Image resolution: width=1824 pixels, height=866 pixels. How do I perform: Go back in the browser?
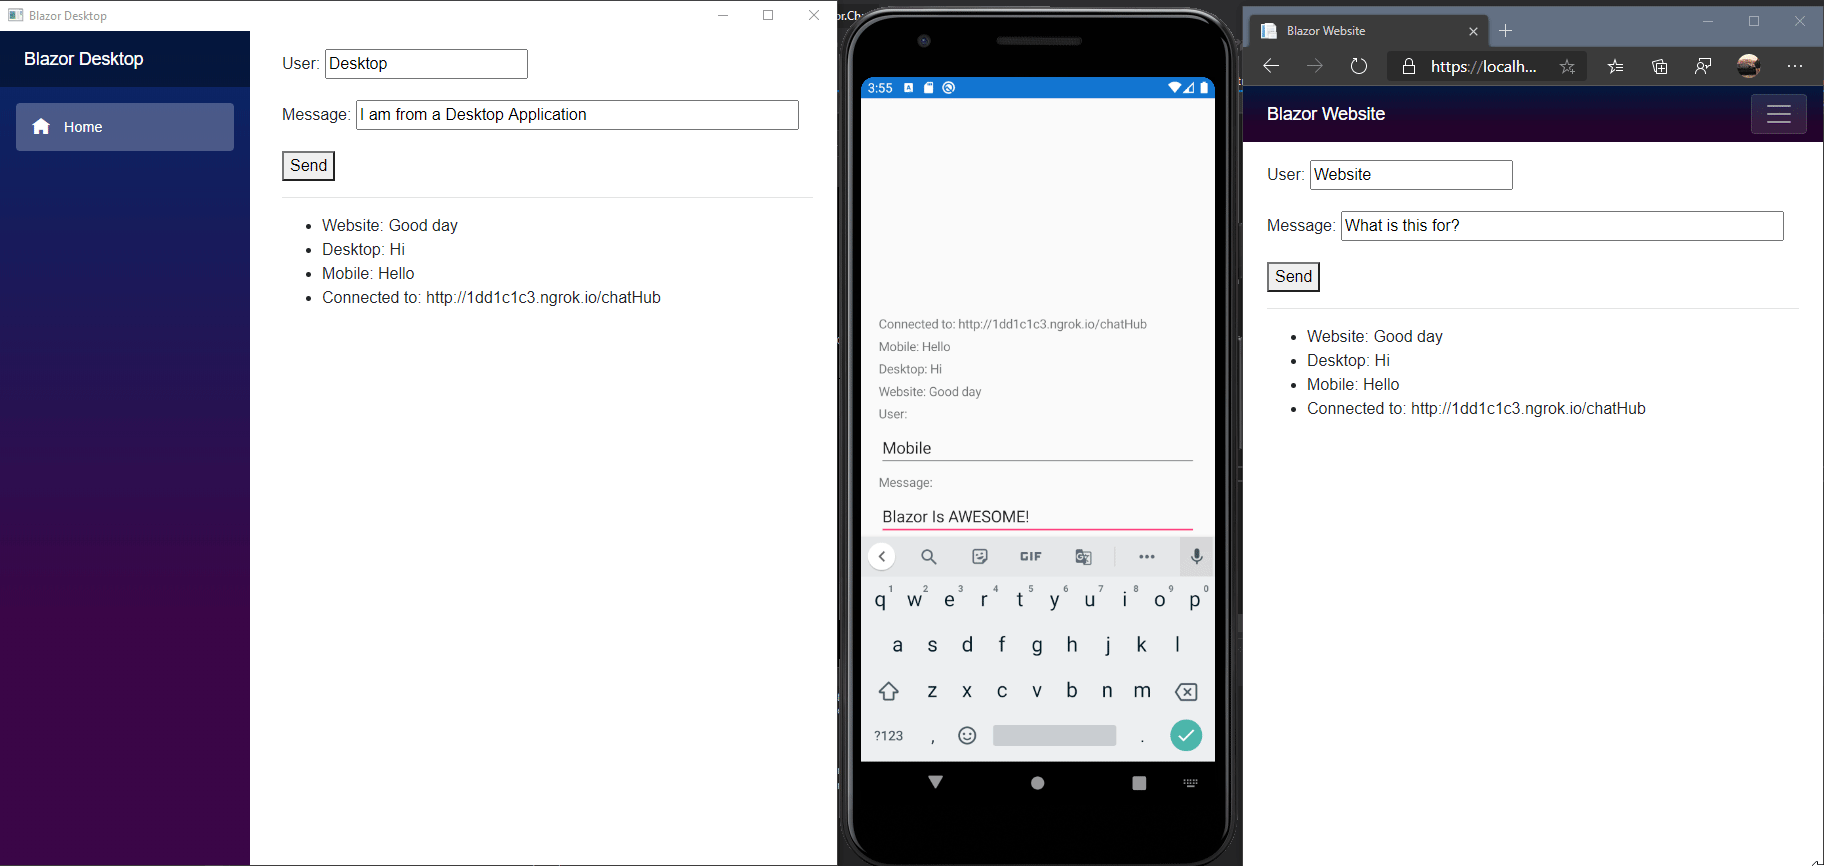coord(1271,66)
